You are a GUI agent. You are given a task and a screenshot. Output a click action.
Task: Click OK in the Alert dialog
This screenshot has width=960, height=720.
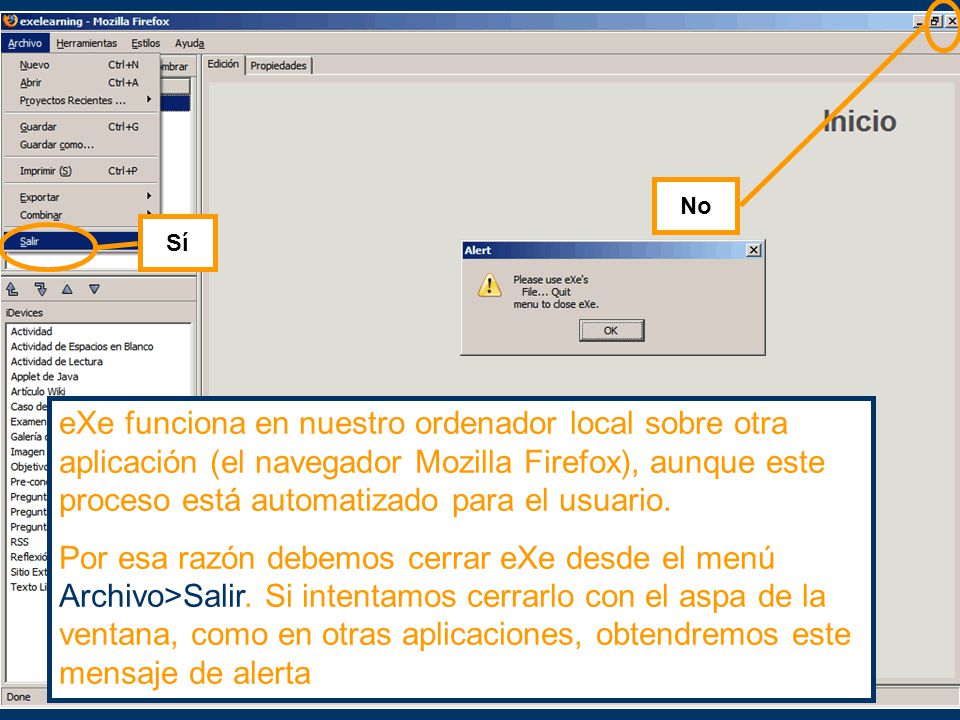(611, 331)
